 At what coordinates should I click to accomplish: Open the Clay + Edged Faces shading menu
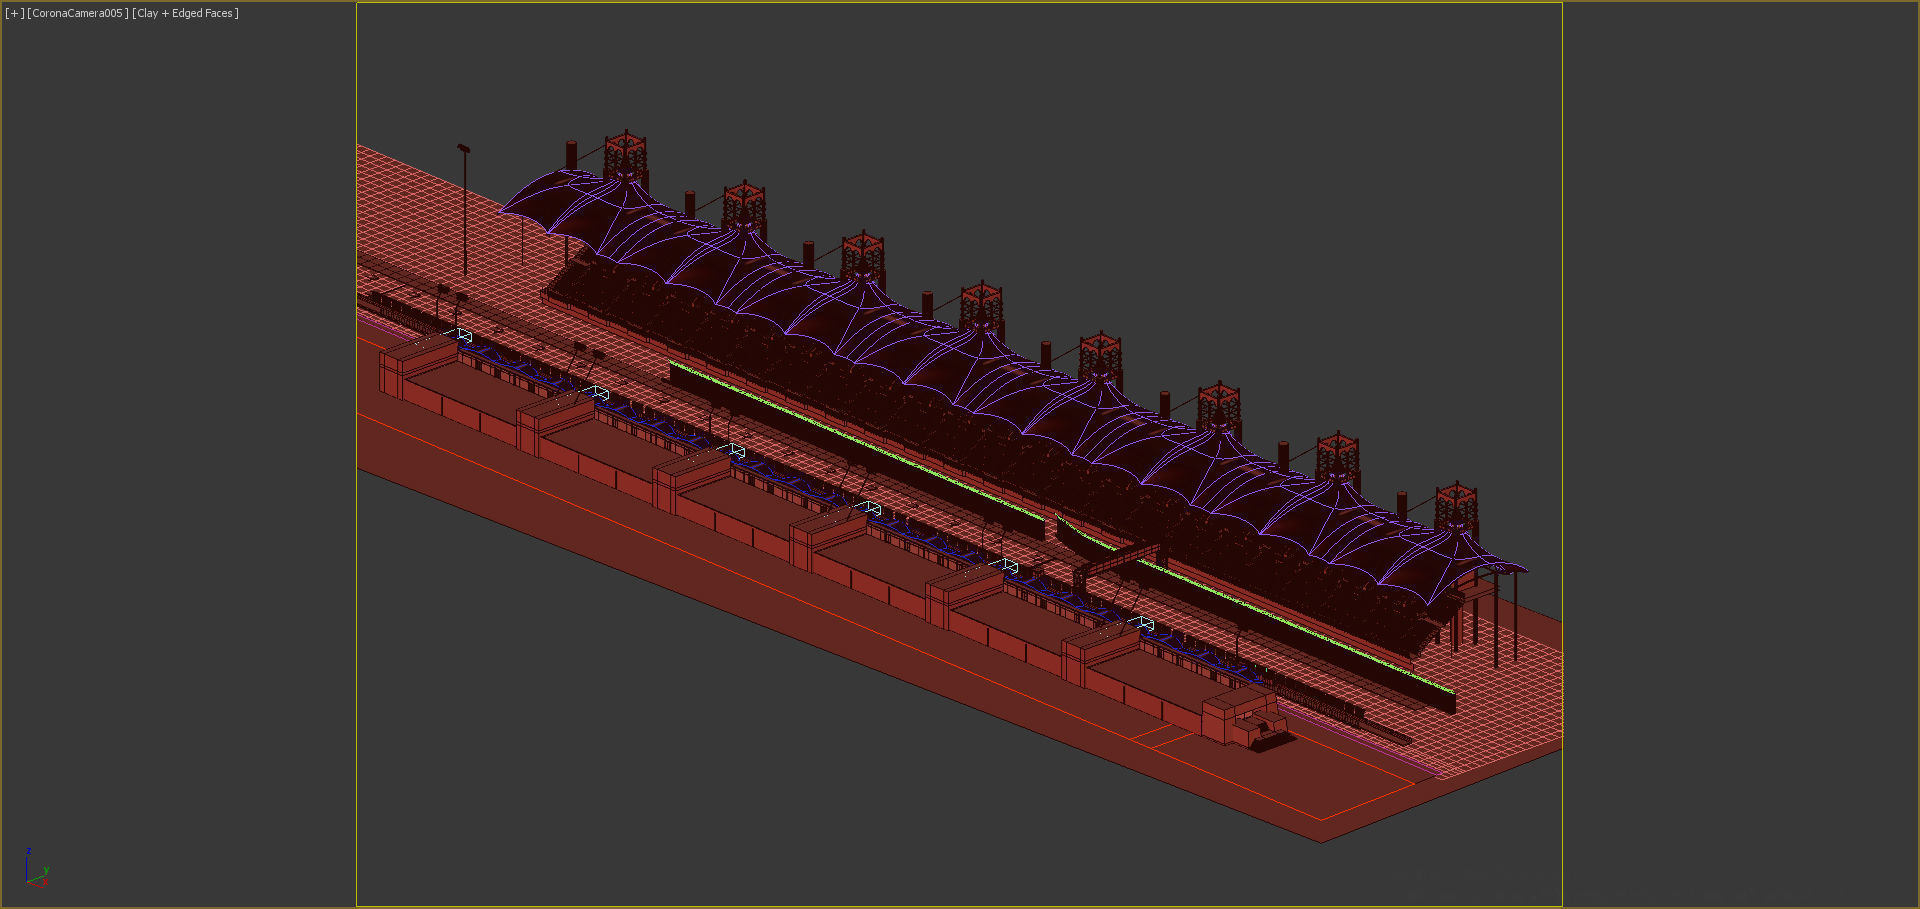pos(185,13)
